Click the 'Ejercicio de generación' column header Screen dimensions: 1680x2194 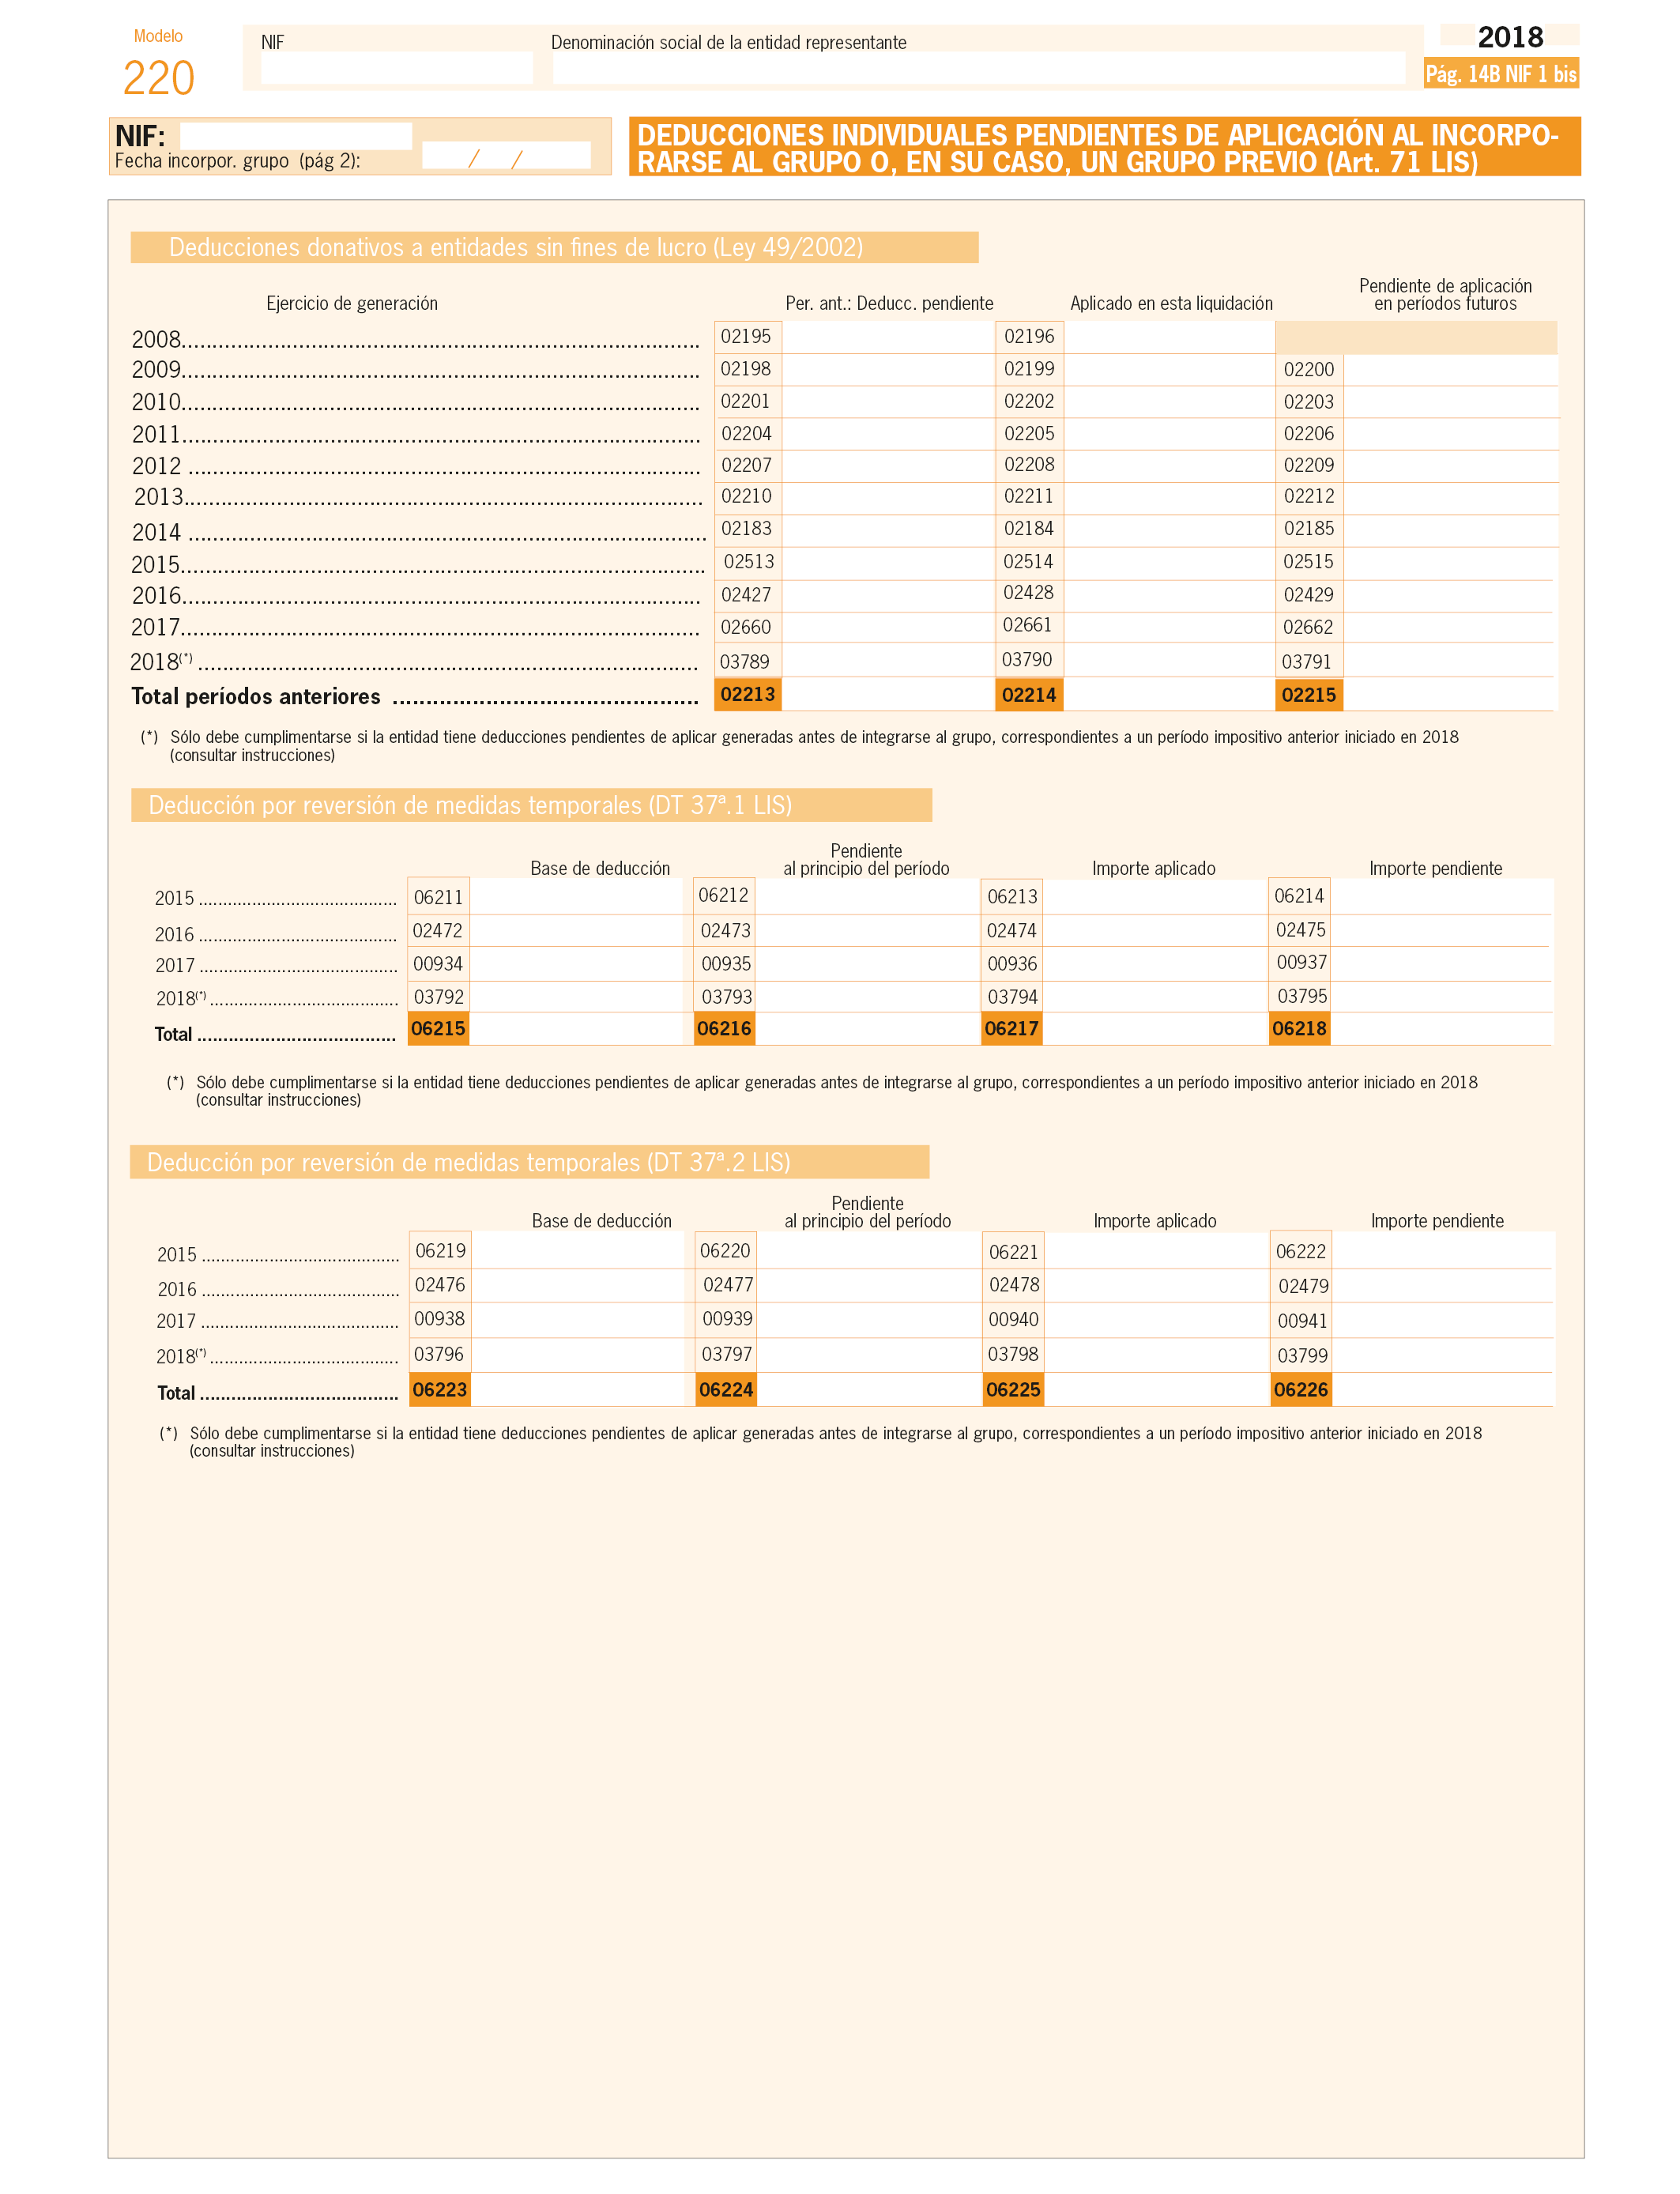[352, 303]
